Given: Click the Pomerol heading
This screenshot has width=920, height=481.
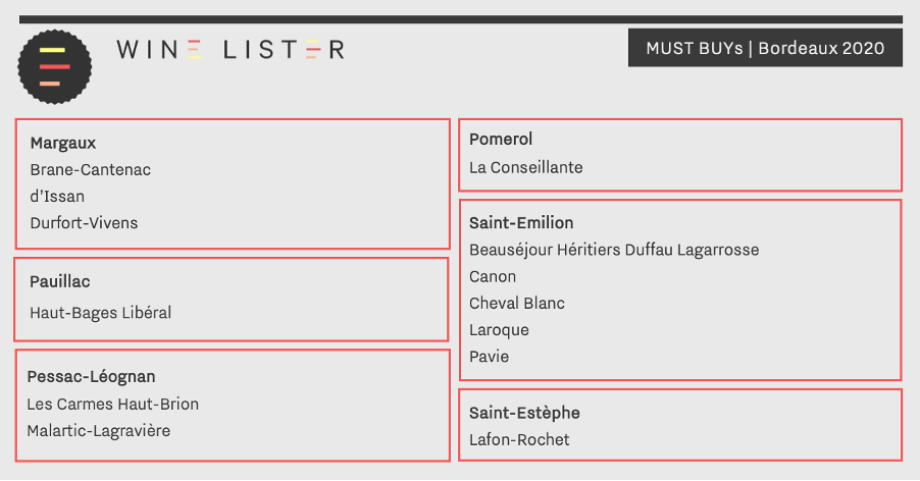Looking at the screenshot, I should click(500, 139).
